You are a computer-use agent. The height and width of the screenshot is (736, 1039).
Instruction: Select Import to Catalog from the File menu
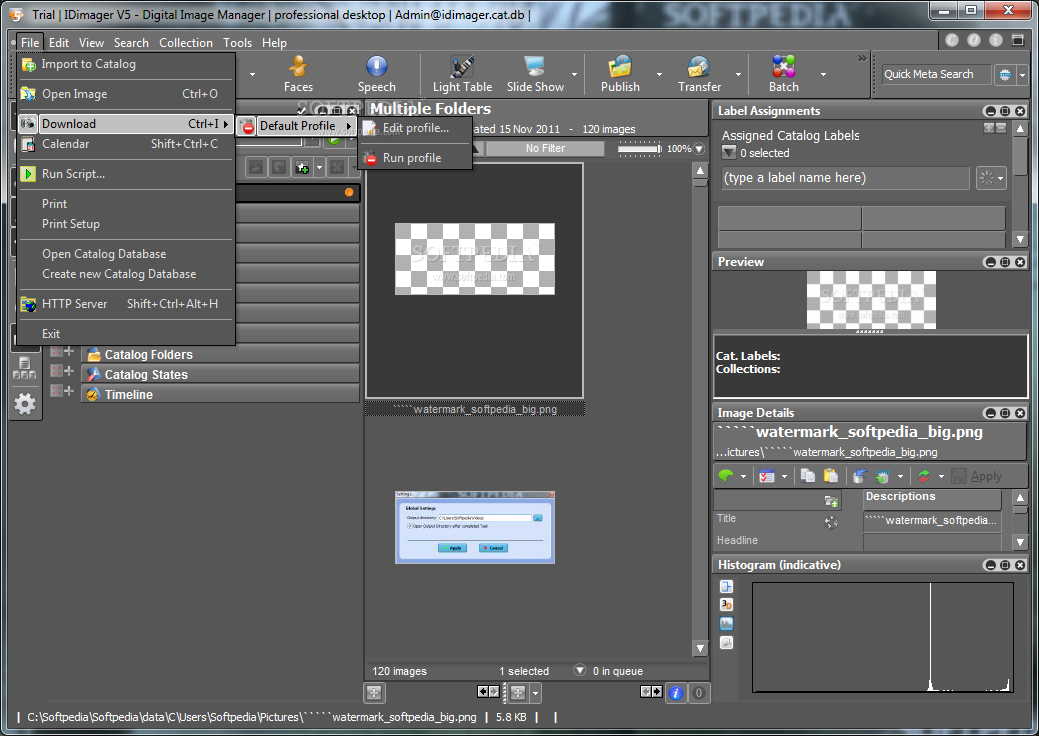tap(126, 64)
